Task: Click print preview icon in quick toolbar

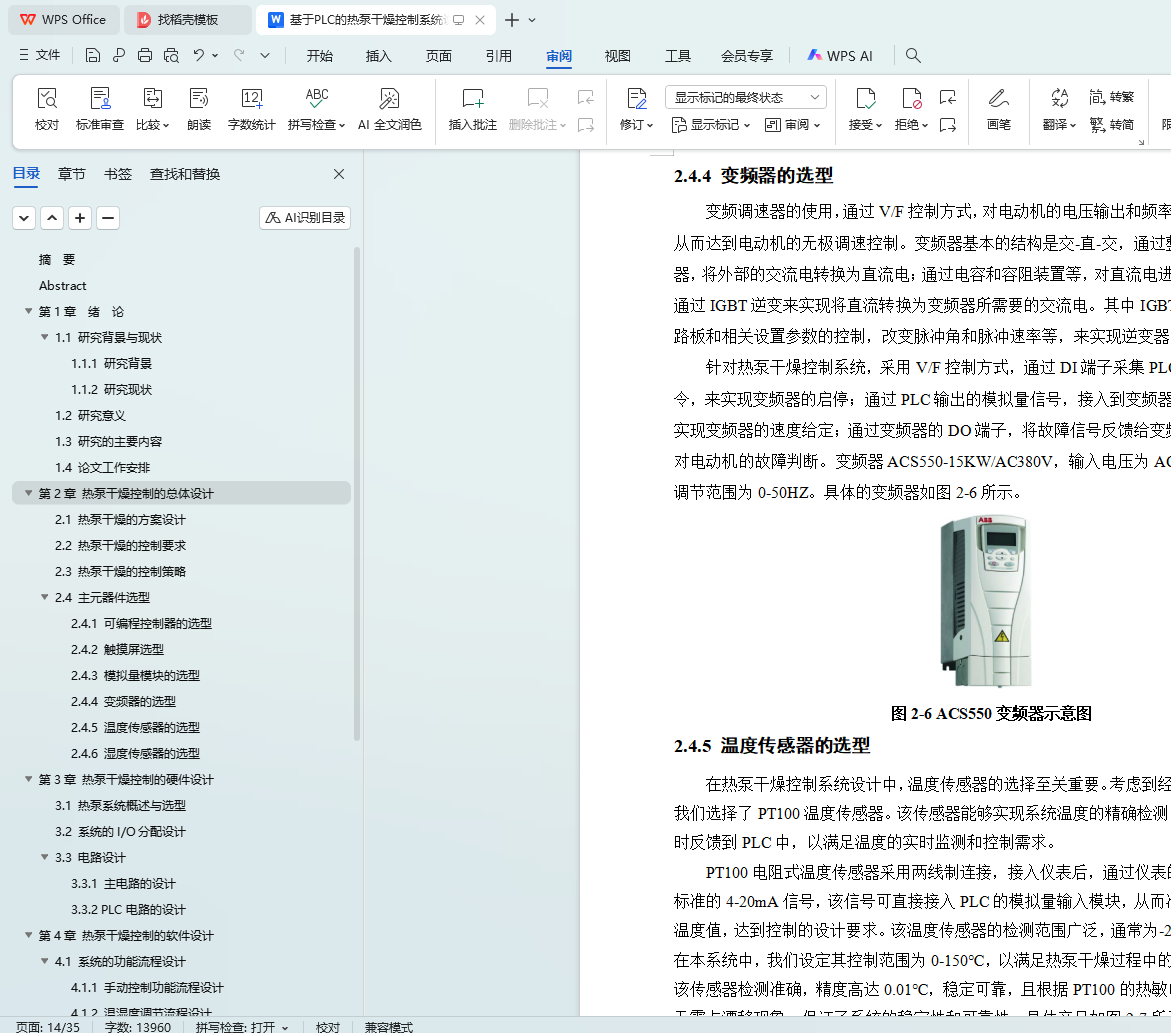Action: pos(172,55)
